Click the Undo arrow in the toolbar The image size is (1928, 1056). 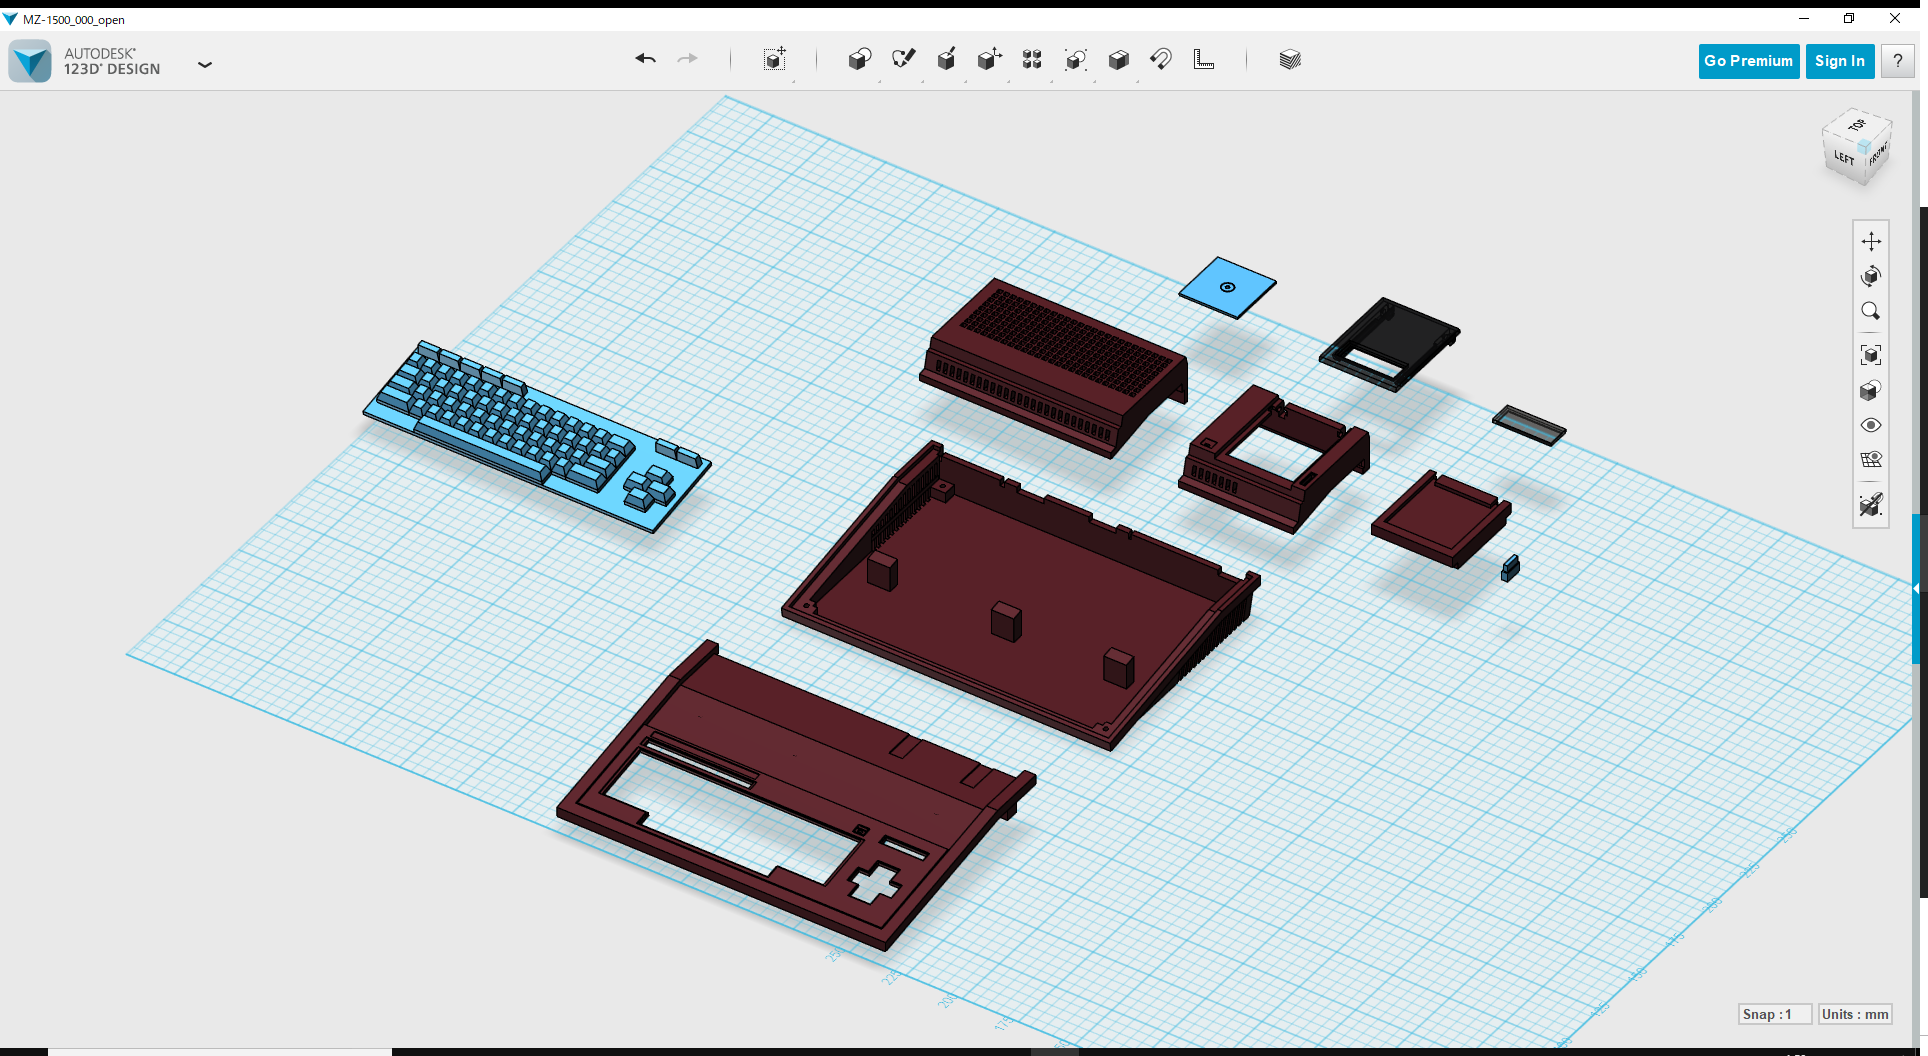pos(645,59)
